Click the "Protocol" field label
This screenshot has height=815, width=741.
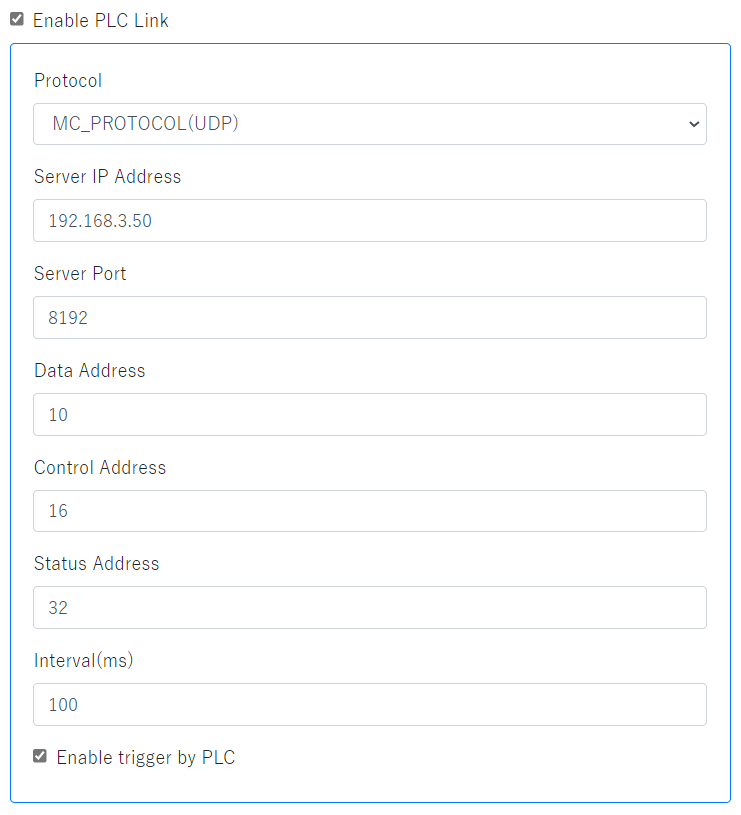[68, 80]
